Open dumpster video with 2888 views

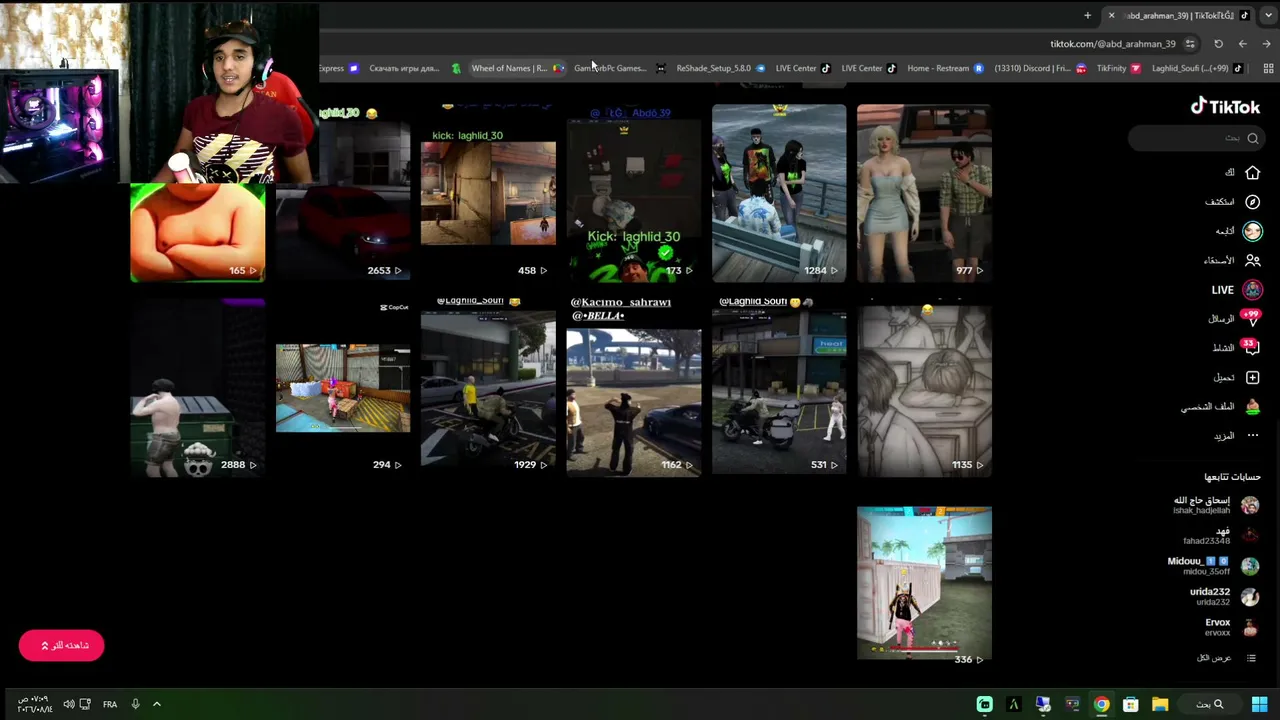point(198,387)
